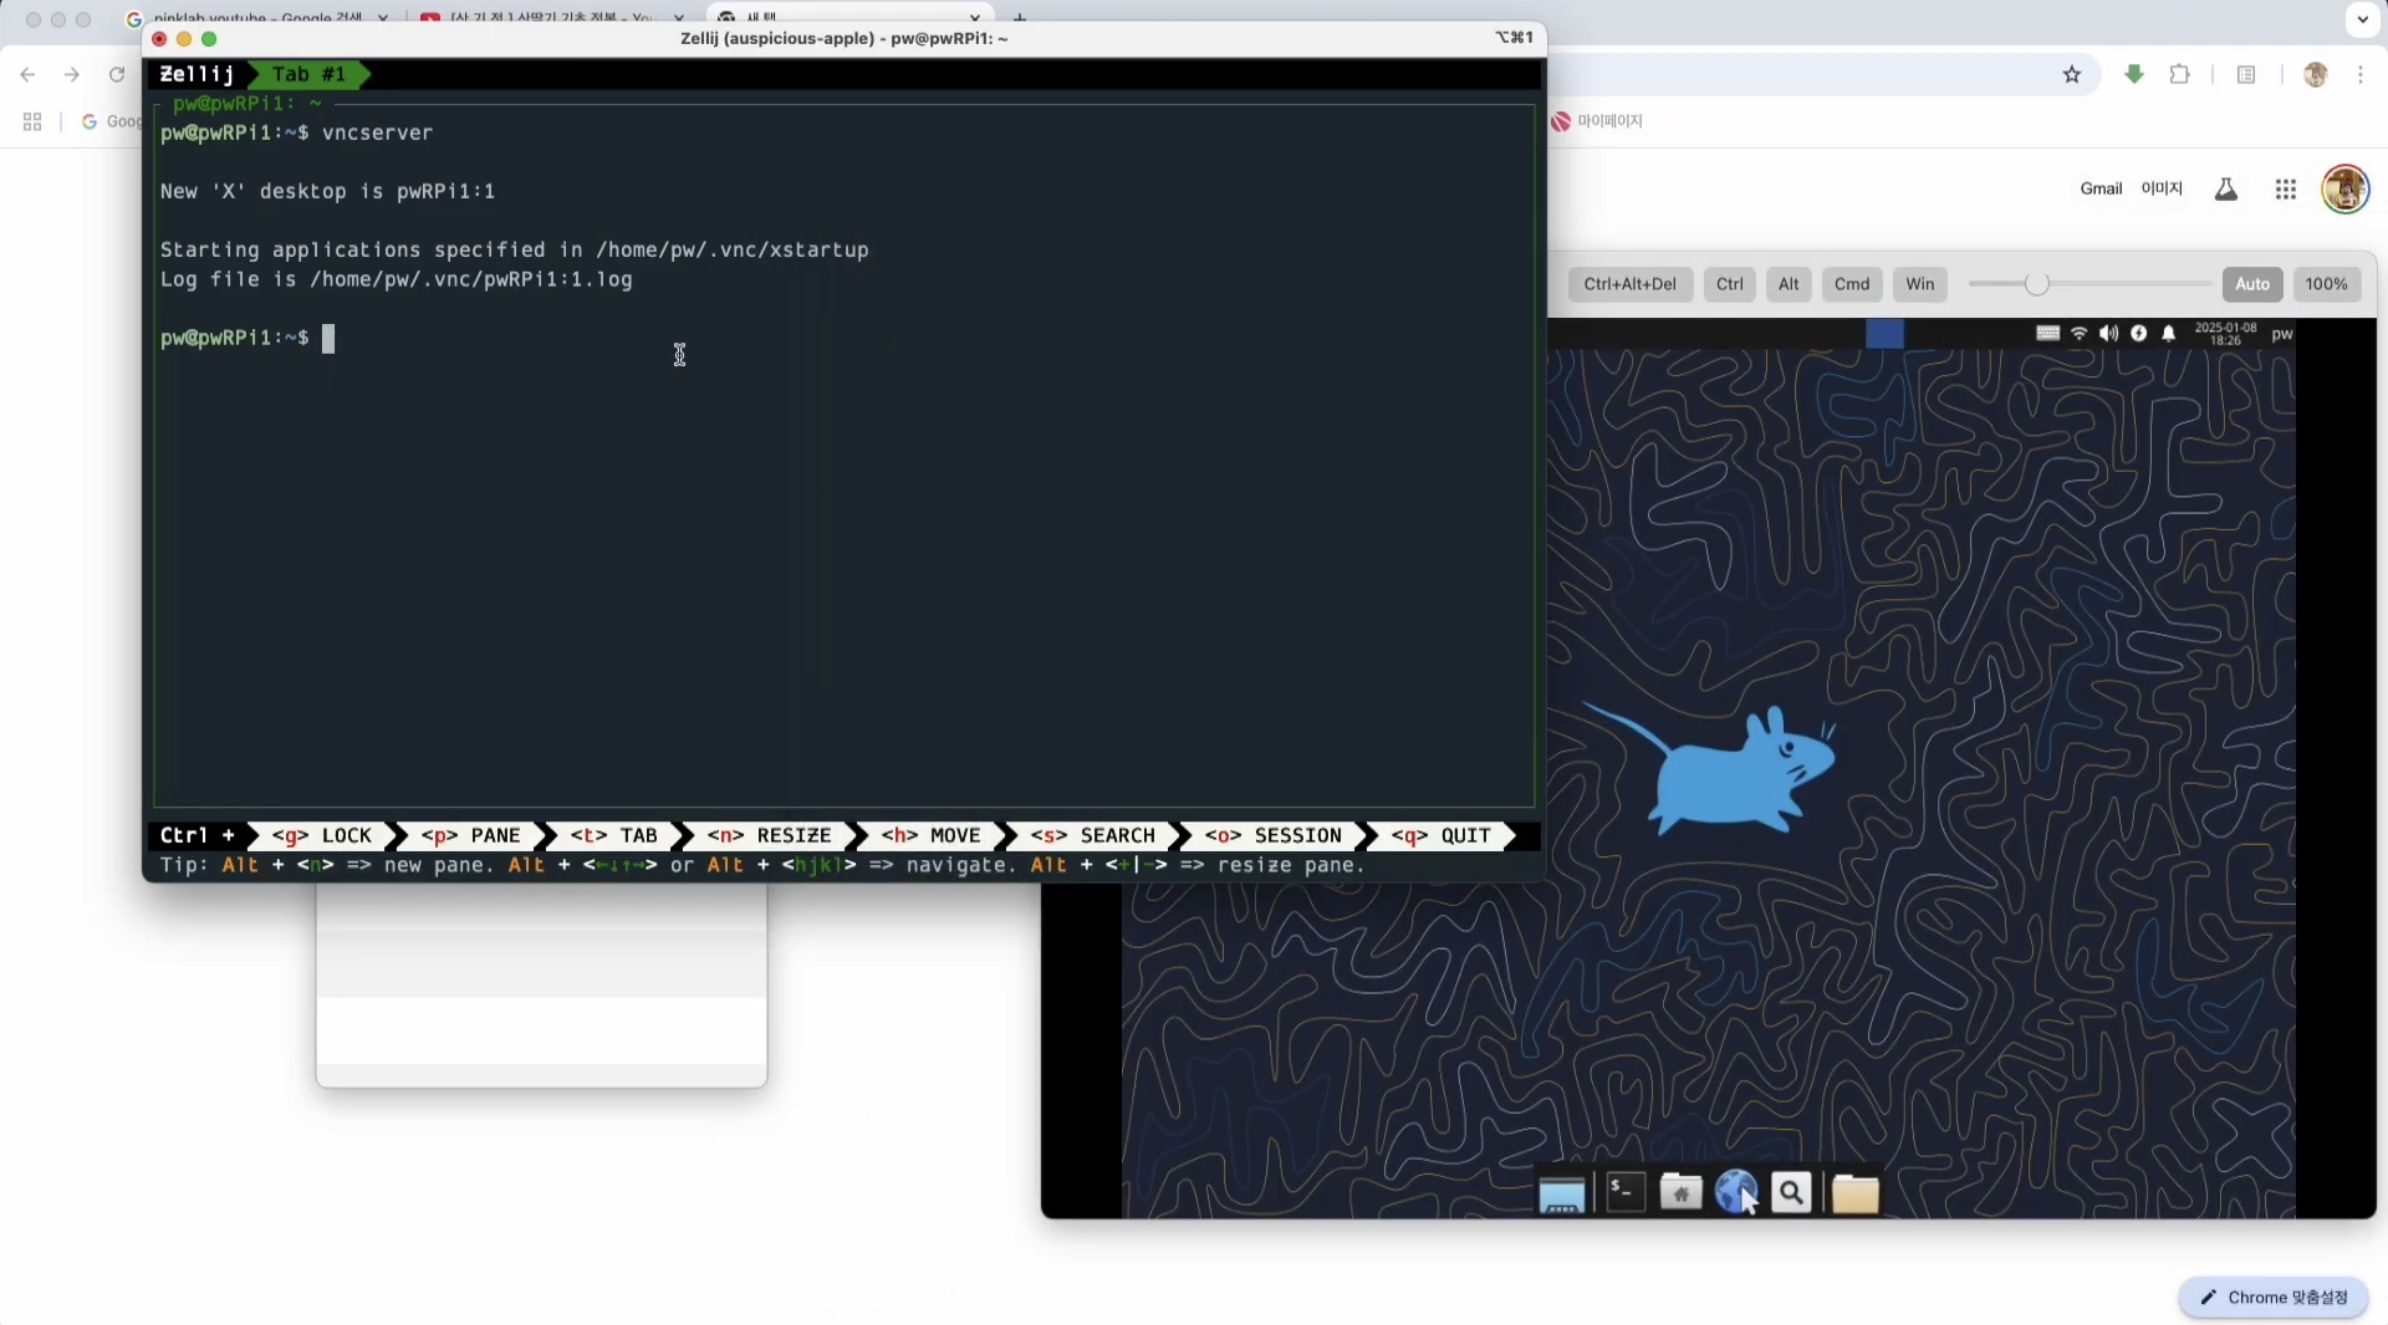Open Chrome's three-dot menu
Viewport: 2388px width, 1325px height.
(x=2360, y=75)
